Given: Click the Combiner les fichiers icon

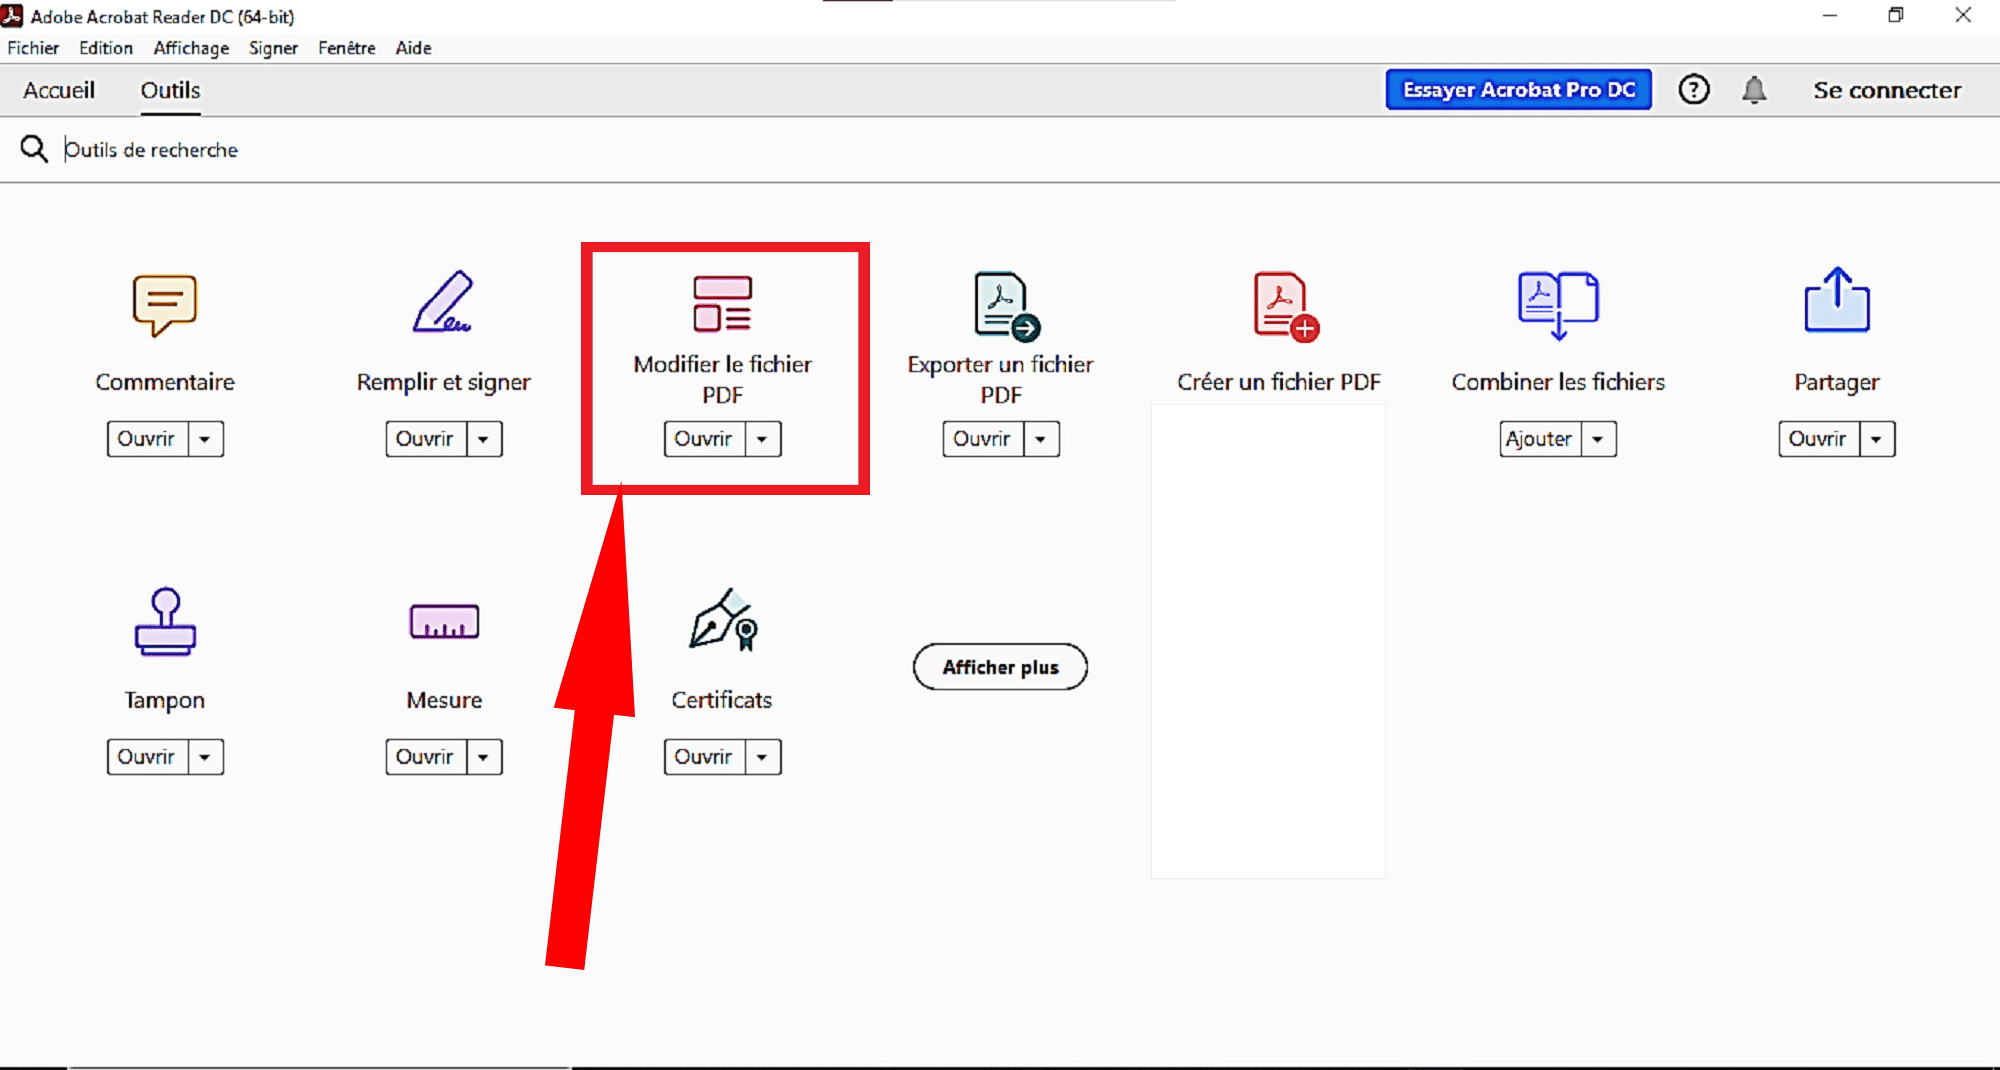Looking at the screenshot, I should (1558, 305).
